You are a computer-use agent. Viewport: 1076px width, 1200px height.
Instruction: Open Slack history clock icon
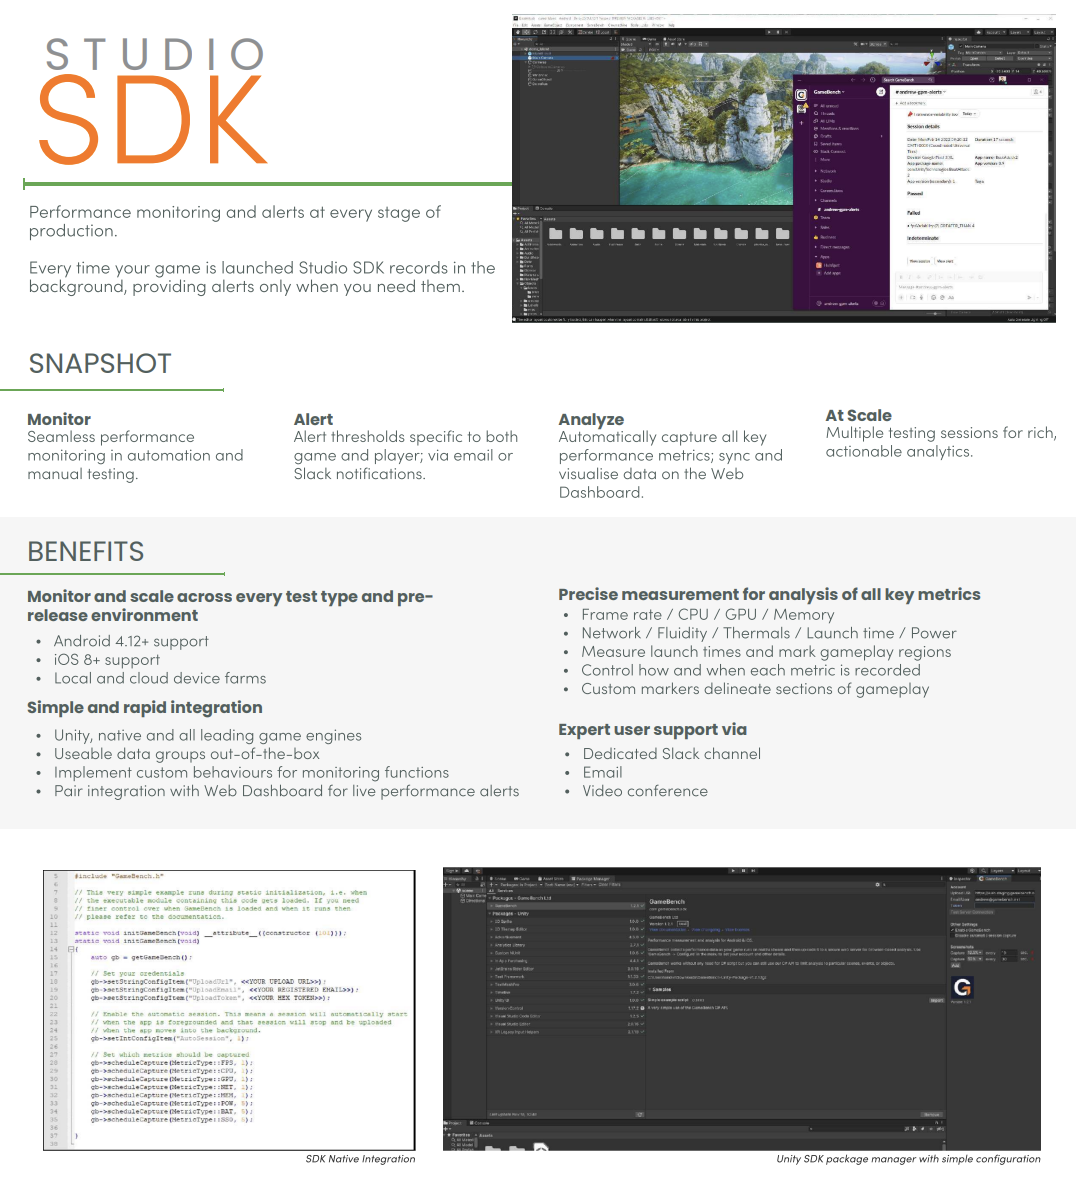click(x=872, y=80)
